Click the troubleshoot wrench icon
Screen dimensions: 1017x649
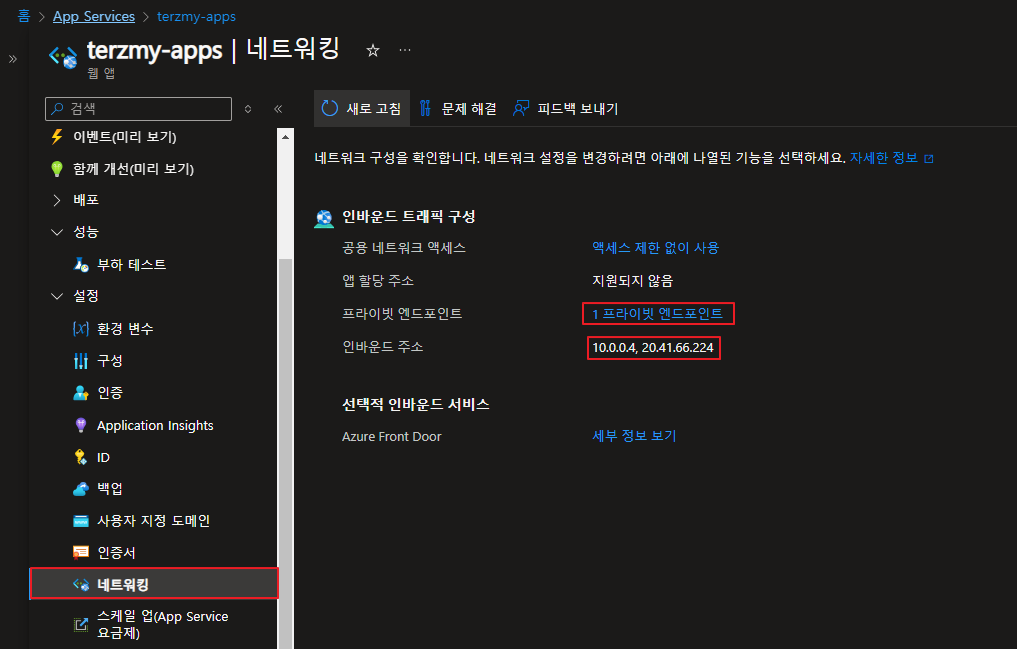425,108
